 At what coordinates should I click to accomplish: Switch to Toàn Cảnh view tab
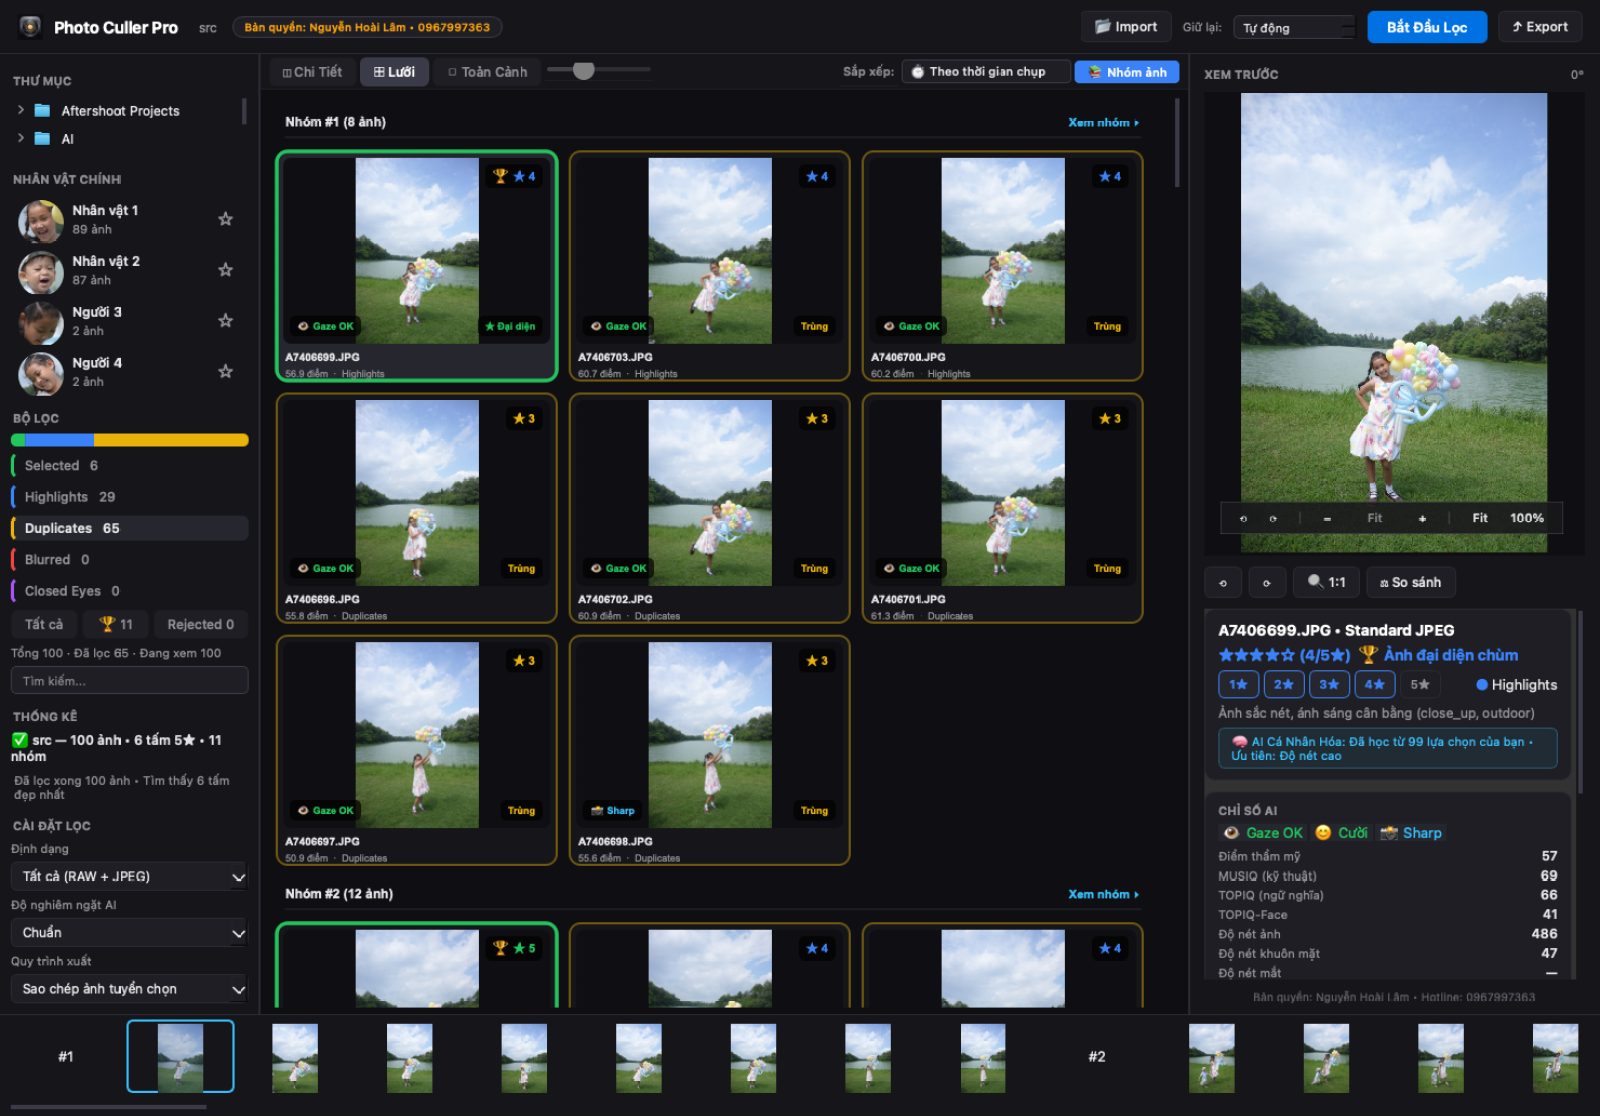pyautogui.click(x=487, y=72)
